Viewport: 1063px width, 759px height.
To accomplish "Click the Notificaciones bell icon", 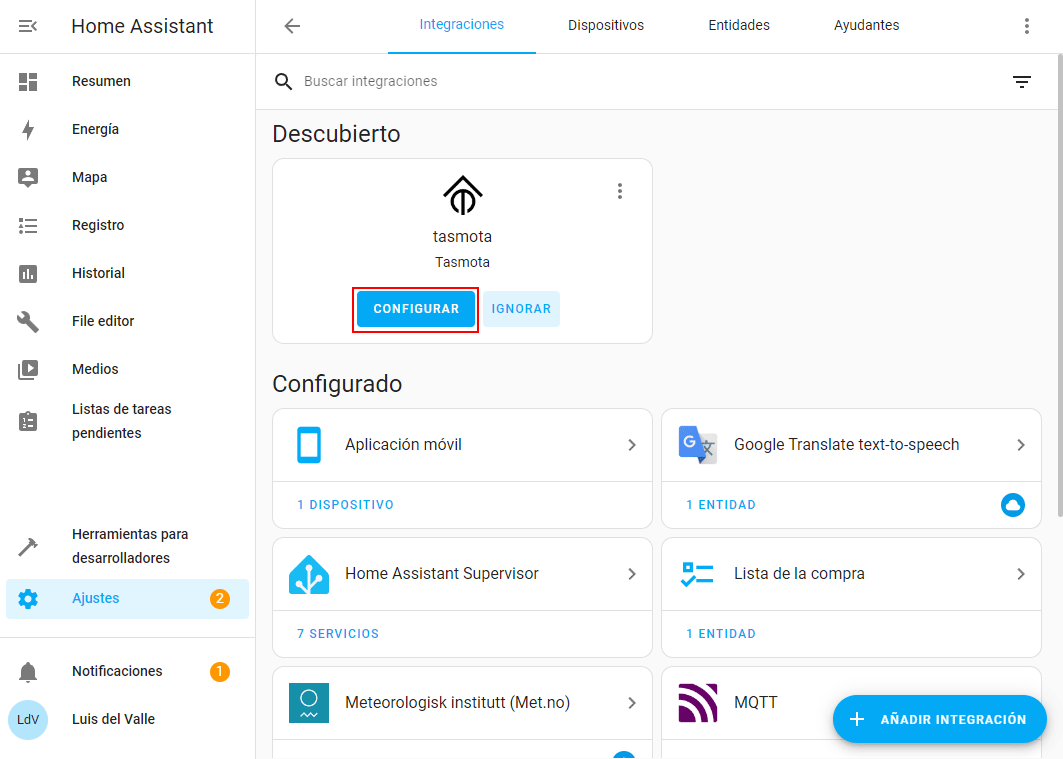I will point(28,672).
